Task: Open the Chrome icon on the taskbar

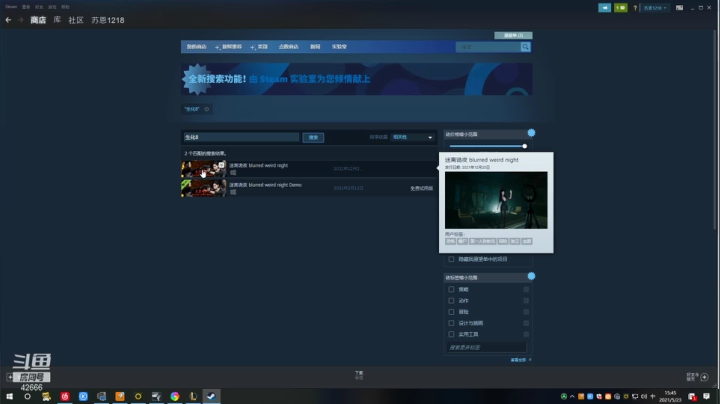Action: (x=174, y=396)
